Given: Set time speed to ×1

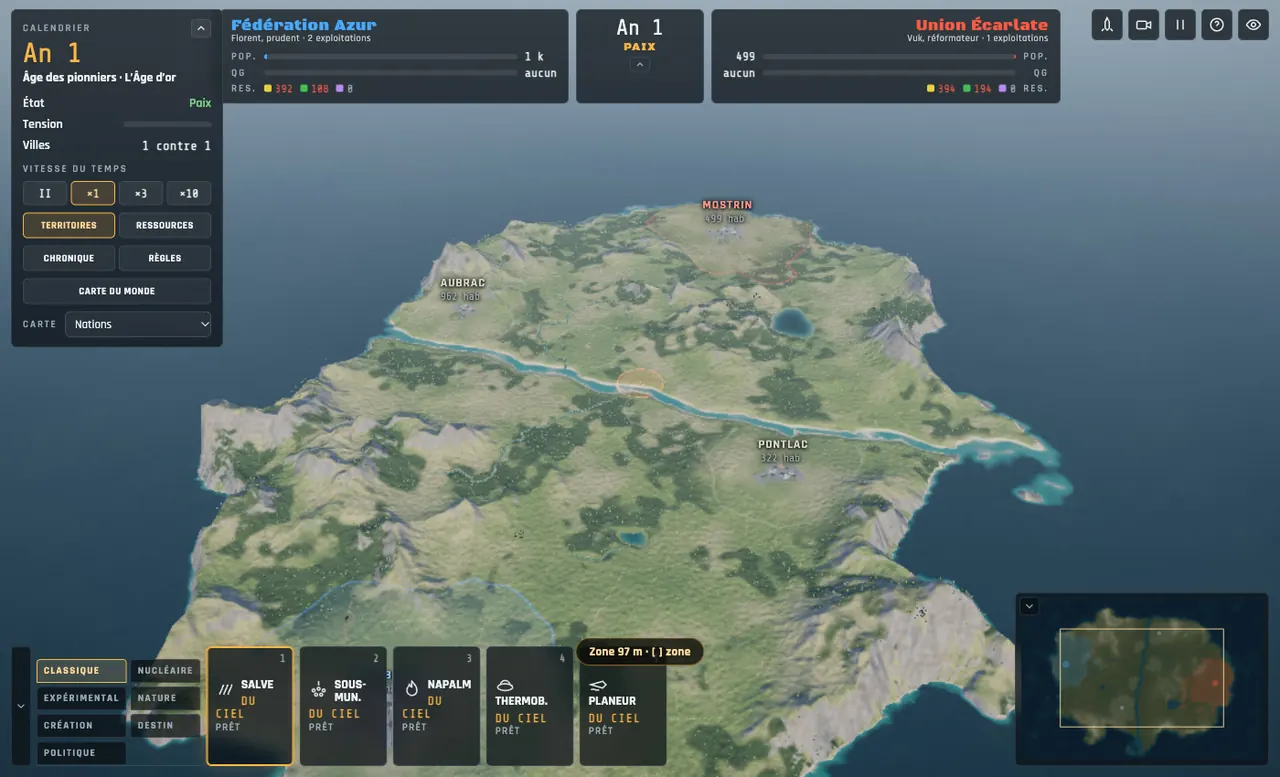Looking at the screenshot, I should [93, 193].
